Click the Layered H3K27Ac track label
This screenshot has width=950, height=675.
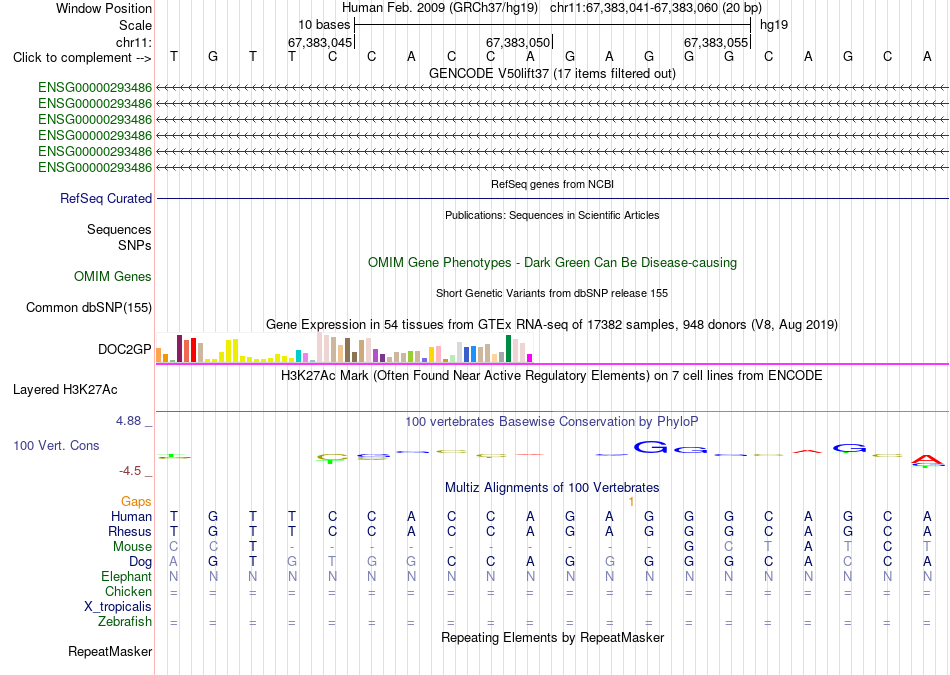[x=65, y=390]
